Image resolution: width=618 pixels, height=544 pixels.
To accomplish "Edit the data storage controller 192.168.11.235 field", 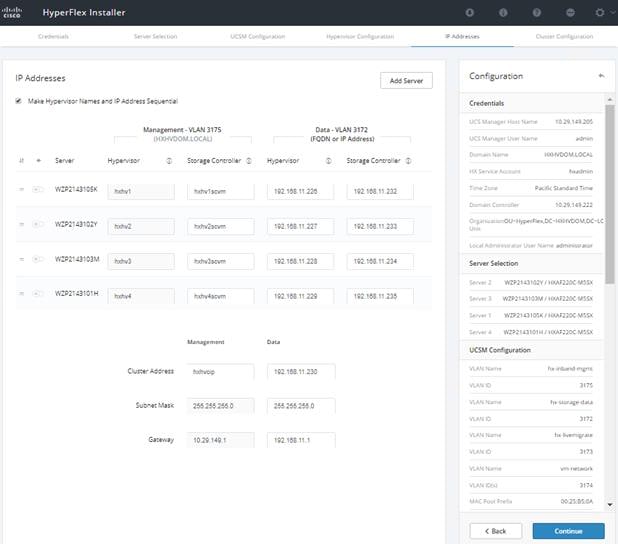I will pos(380,296).
